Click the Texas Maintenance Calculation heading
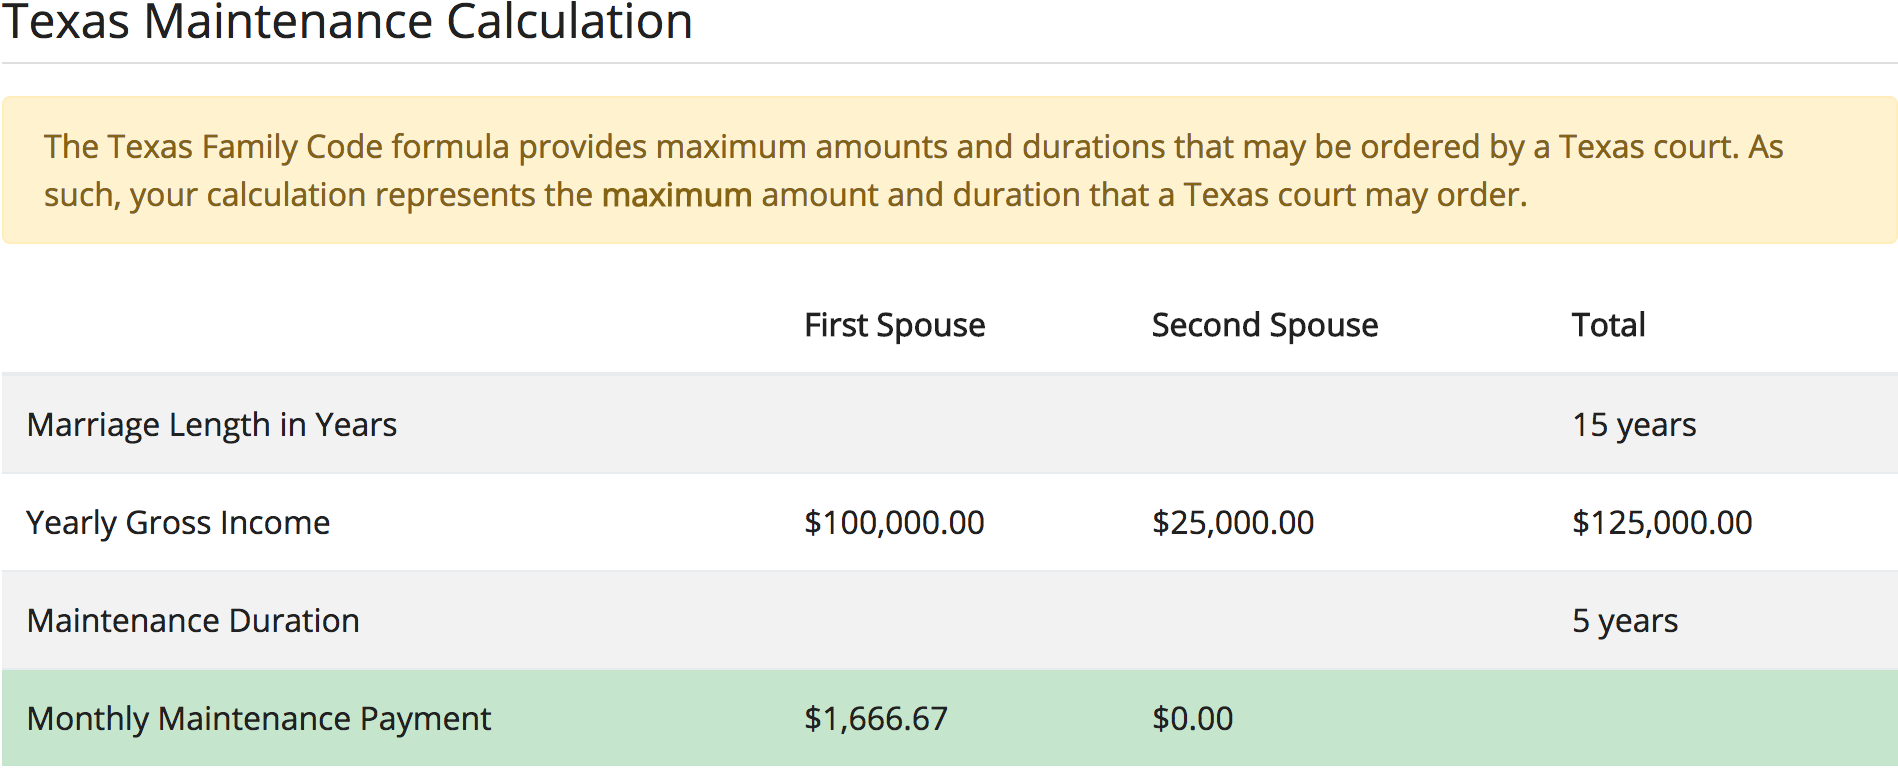 [347, 22]
